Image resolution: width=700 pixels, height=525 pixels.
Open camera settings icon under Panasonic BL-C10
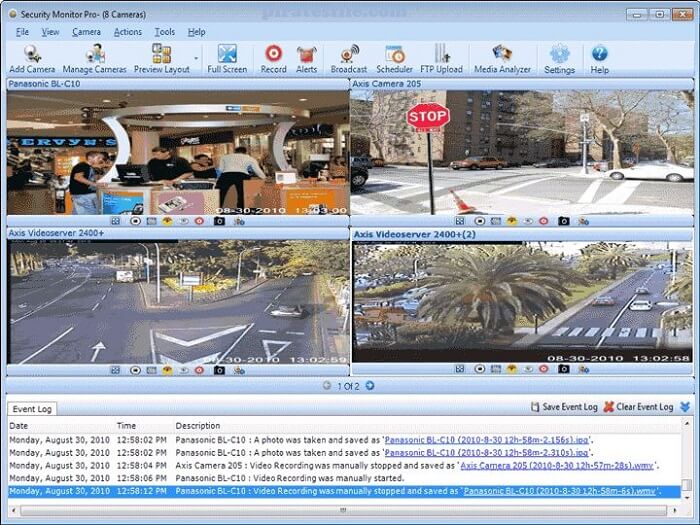[239, 221]
